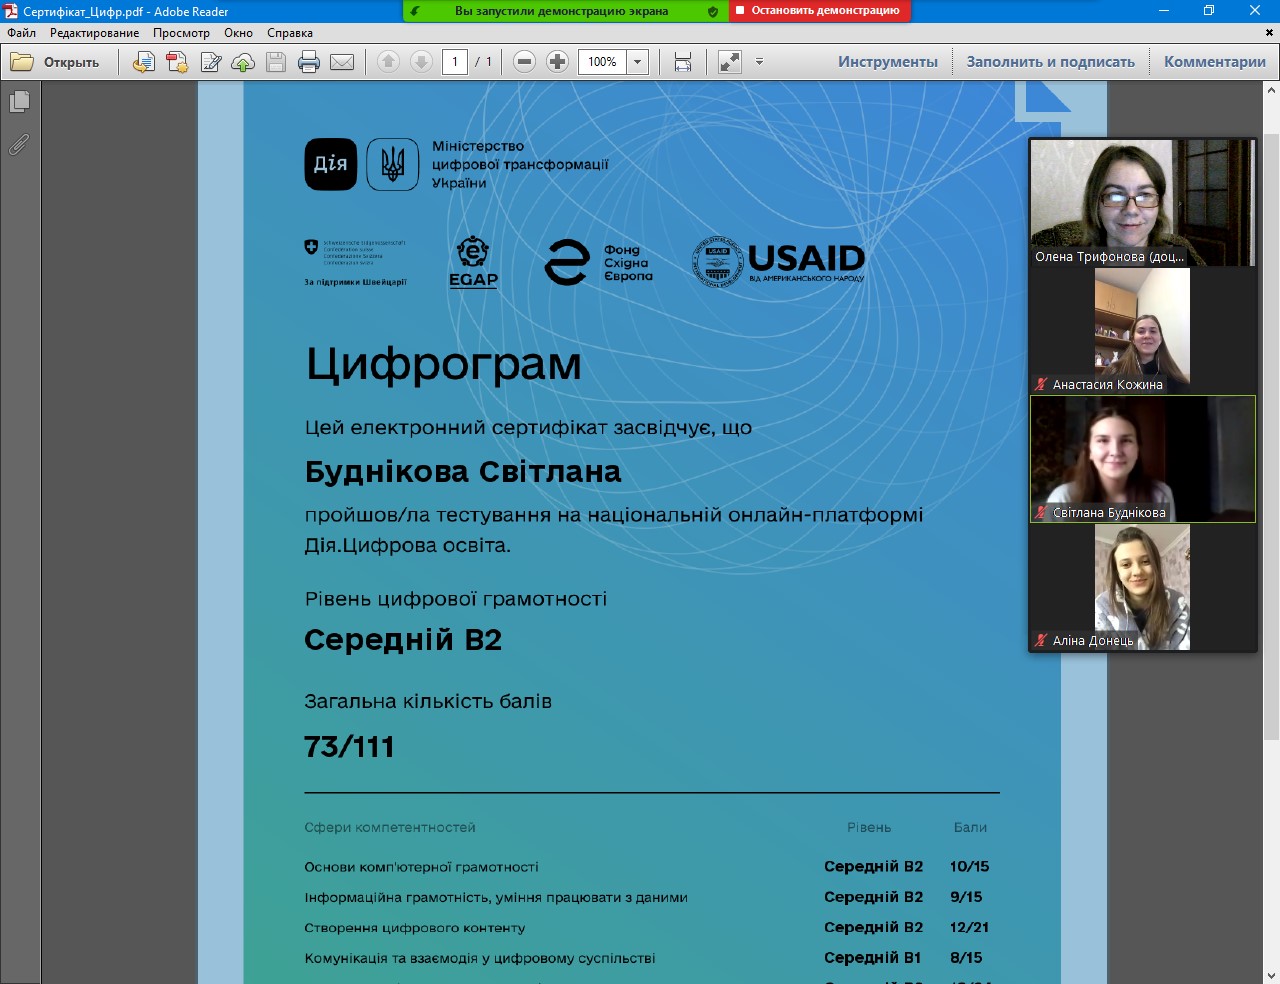Click the Print file printer icon
This screenshot has height=984, width=1280.
[x=309, y=62]
